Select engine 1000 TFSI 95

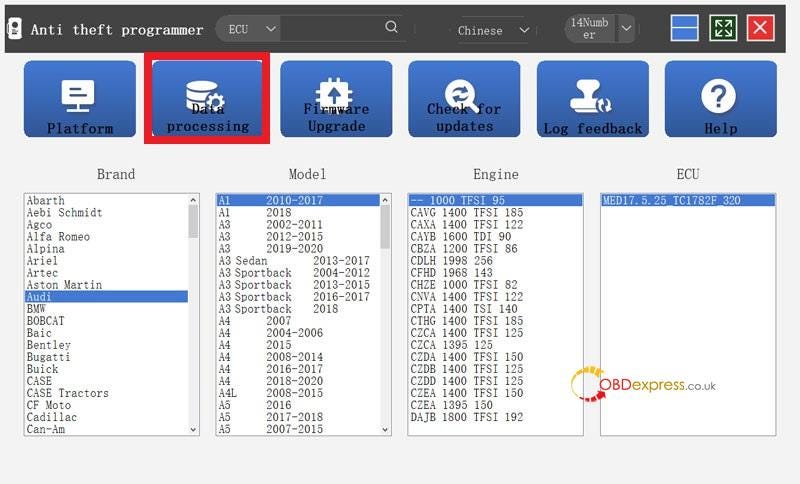point(495,200)
